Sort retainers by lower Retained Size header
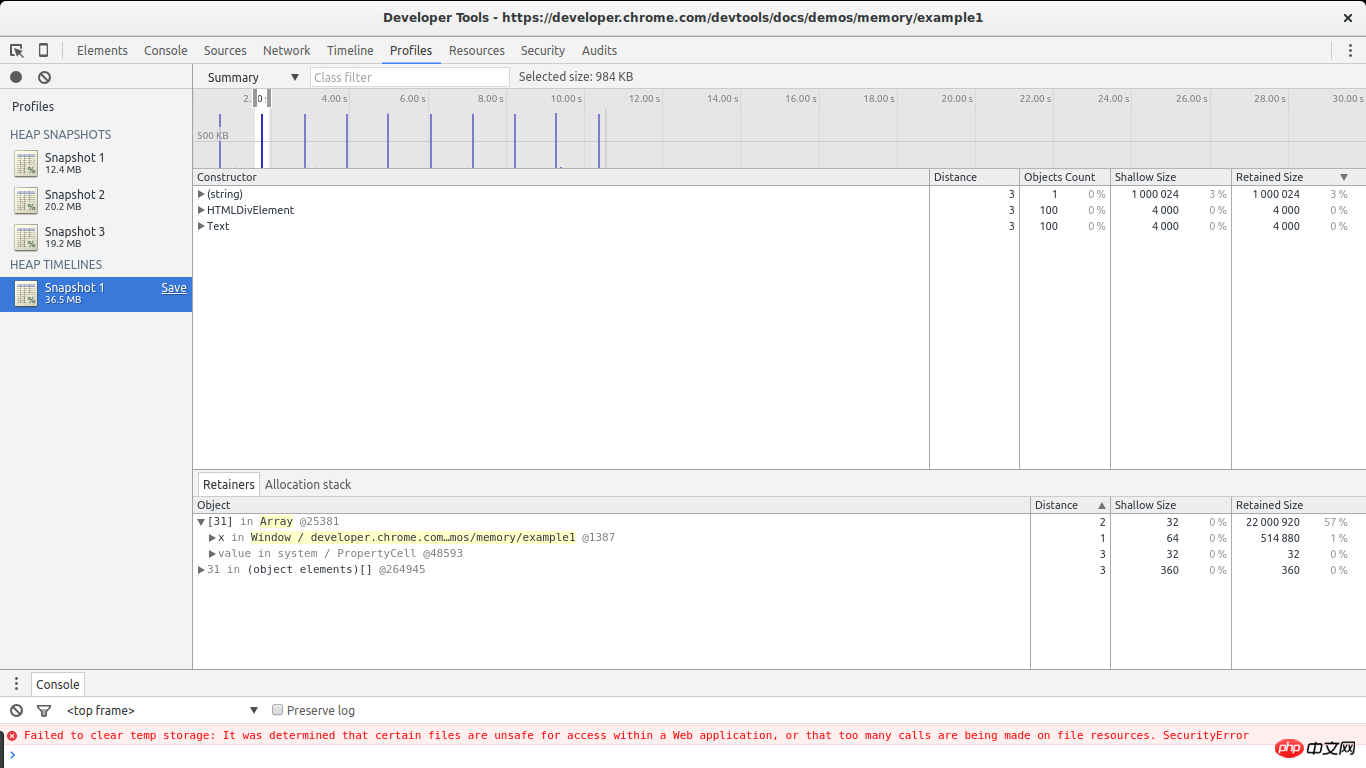The height and width of the screenshot is (768, 1366). tap(1298, 505)
